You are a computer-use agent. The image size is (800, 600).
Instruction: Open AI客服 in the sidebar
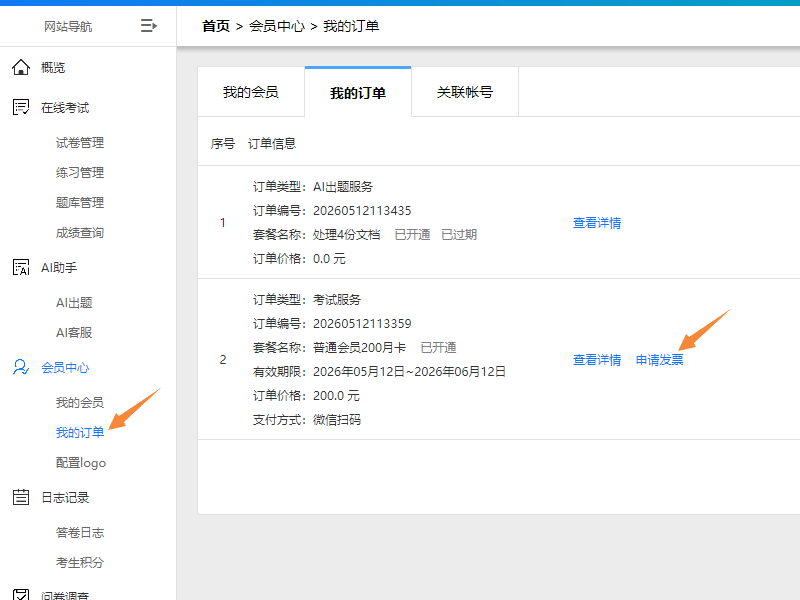(x=74, y=333)
